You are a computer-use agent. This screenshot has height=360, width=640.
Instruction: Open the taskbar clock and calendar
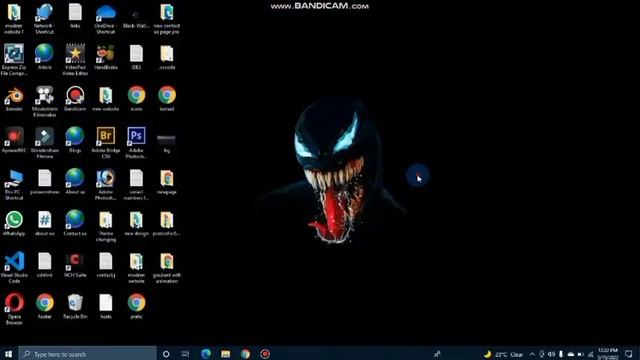point(608,354)
